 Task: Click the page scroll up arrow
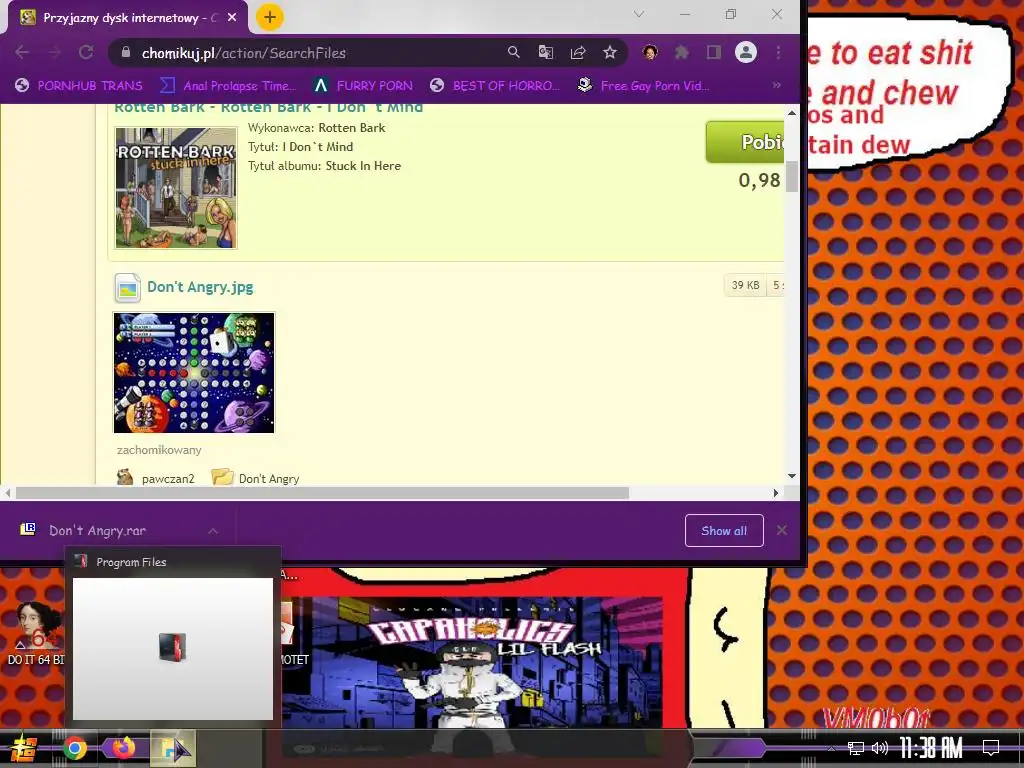point(792,113)
